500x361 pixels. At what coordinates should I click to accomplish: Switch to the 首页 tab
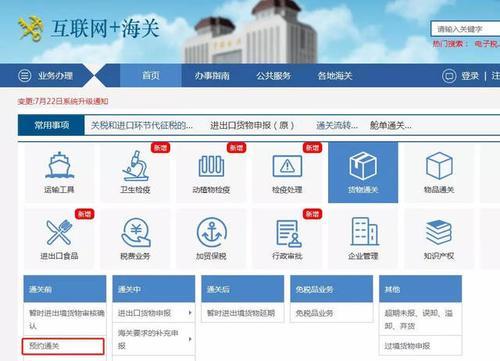[151, 75]
